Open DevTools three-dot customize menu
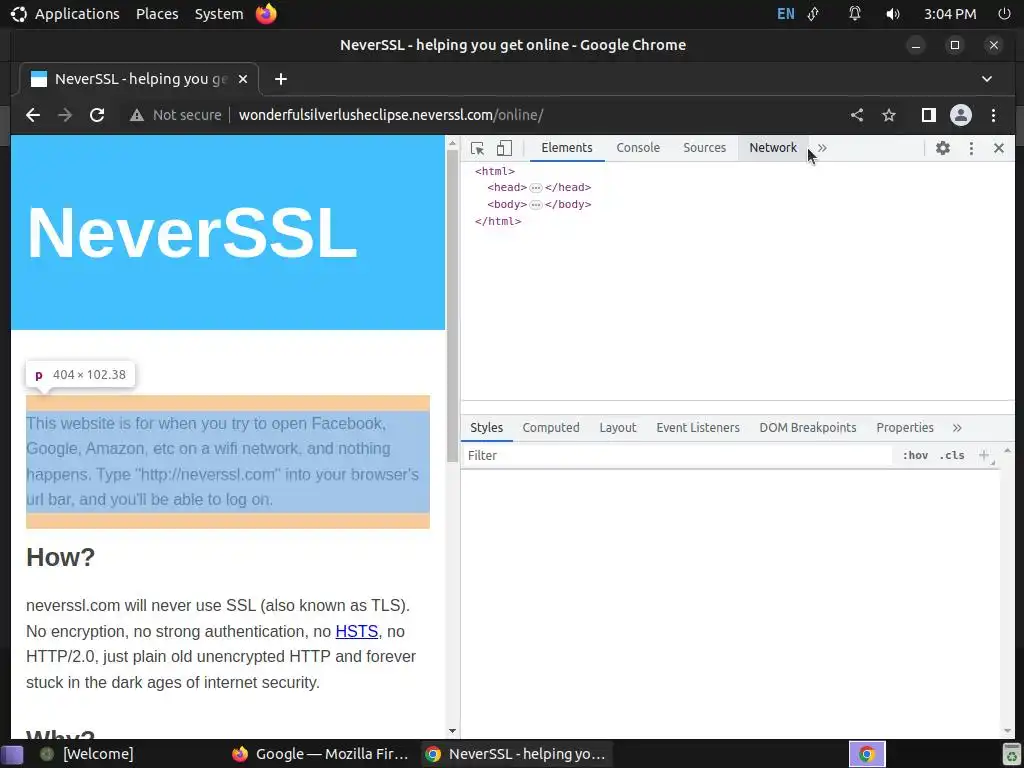Viewport: 1024px width, 768px height. [x=971, y=148]
